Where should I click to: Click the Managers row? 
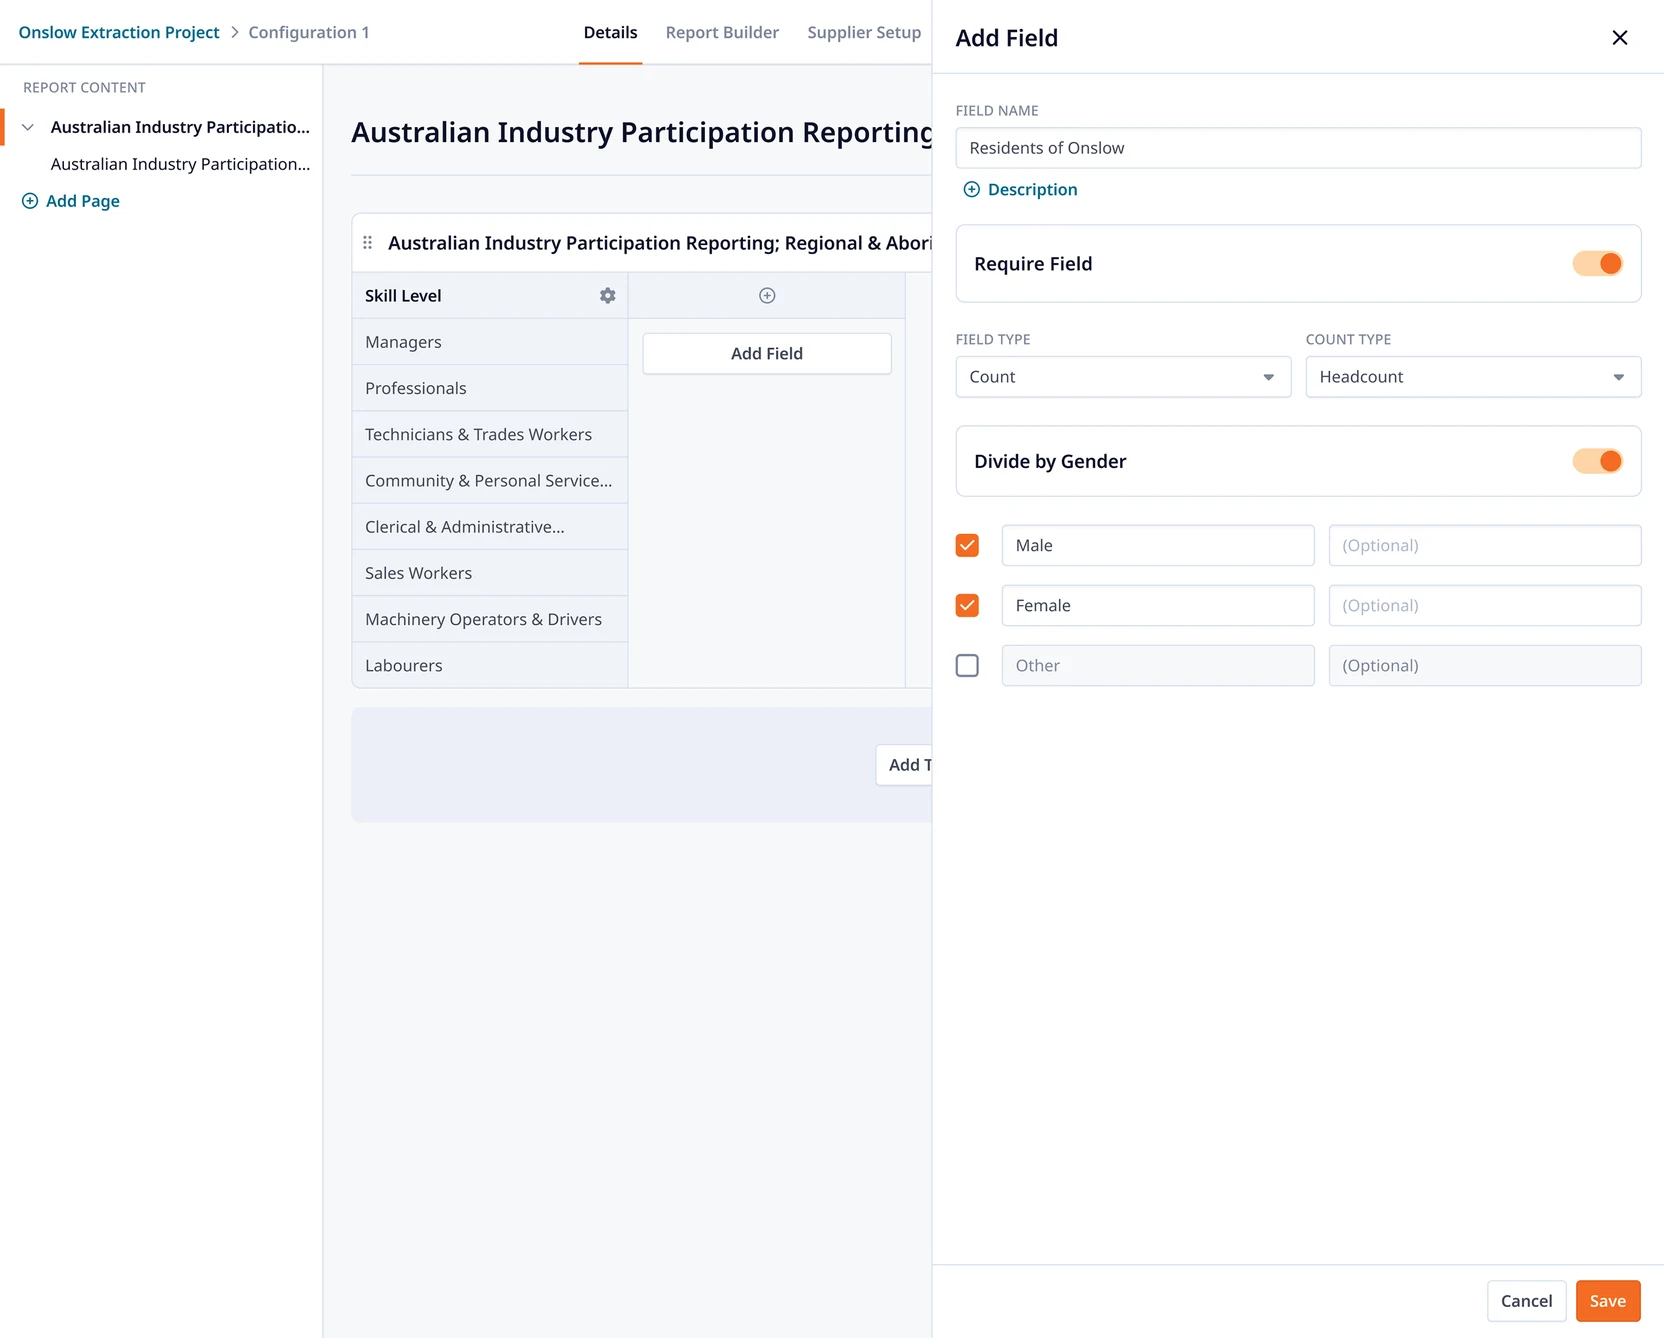(x=490, y=342)
